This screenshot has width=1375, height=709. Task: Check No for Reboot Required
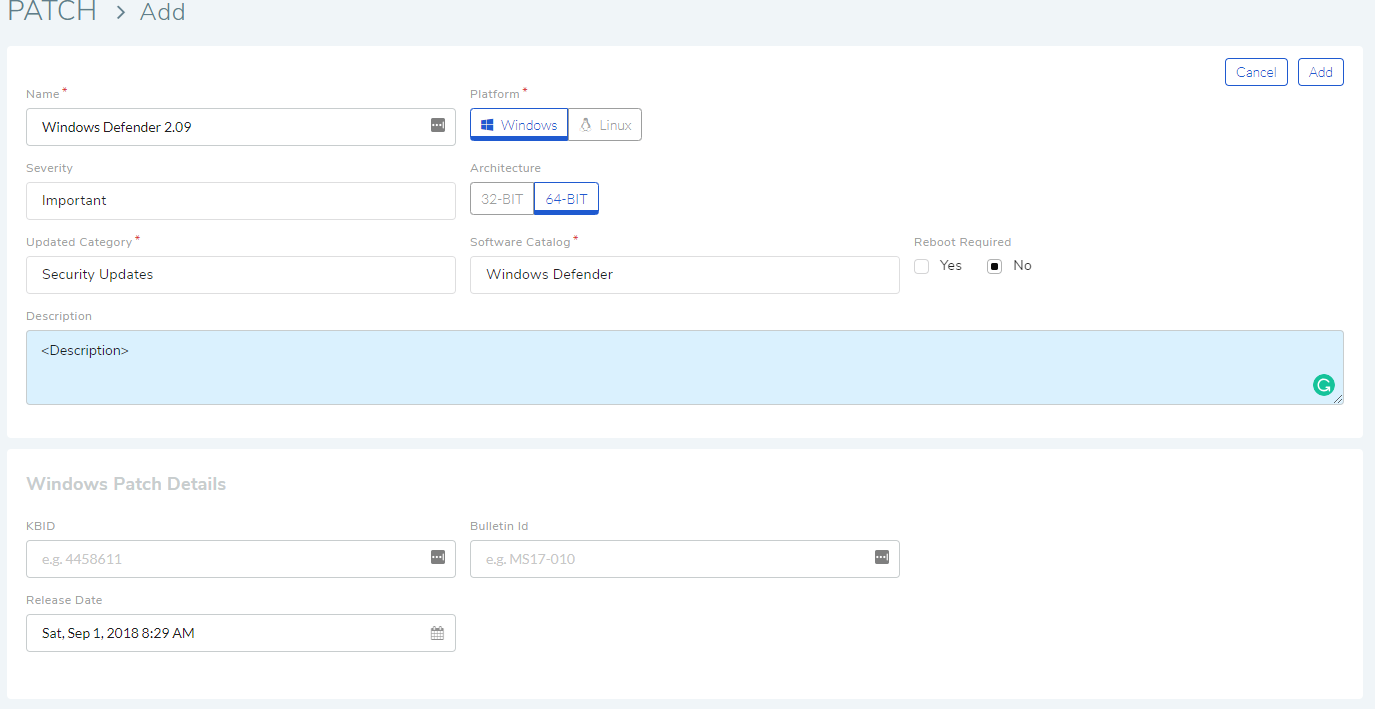click(x=994, y=266)
